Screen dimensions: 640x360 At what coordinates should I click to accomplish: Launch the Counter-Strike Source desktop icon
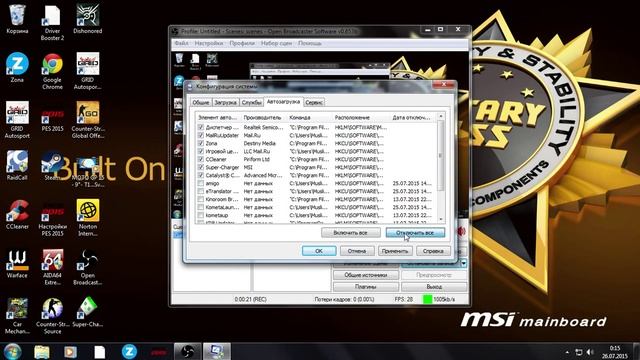52,316
